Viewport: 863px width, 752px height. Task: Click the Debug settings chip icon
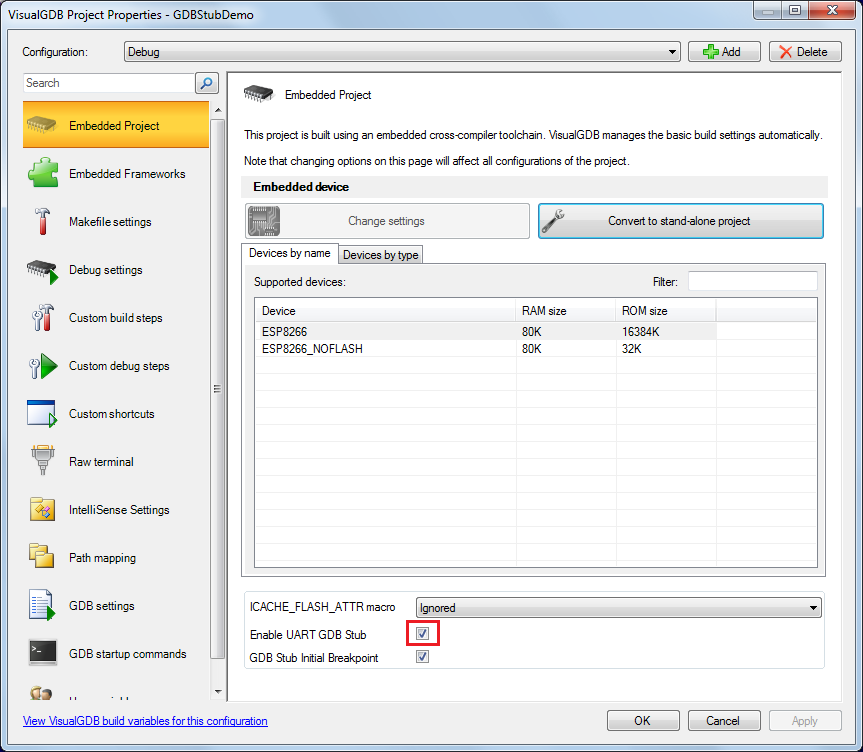click(x=42, y=271)
